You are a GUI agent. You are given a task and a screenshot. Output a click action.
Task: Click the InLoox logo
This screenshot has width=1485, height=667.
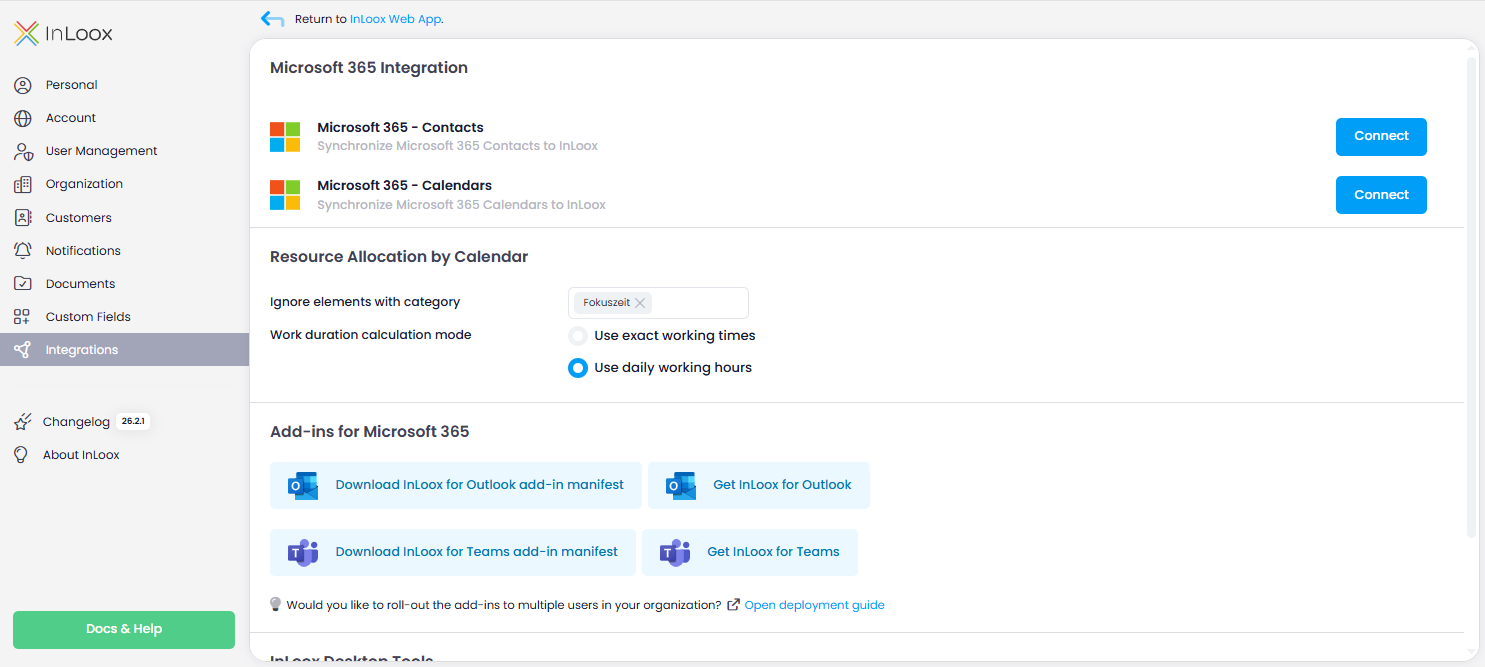coord(63,33)
